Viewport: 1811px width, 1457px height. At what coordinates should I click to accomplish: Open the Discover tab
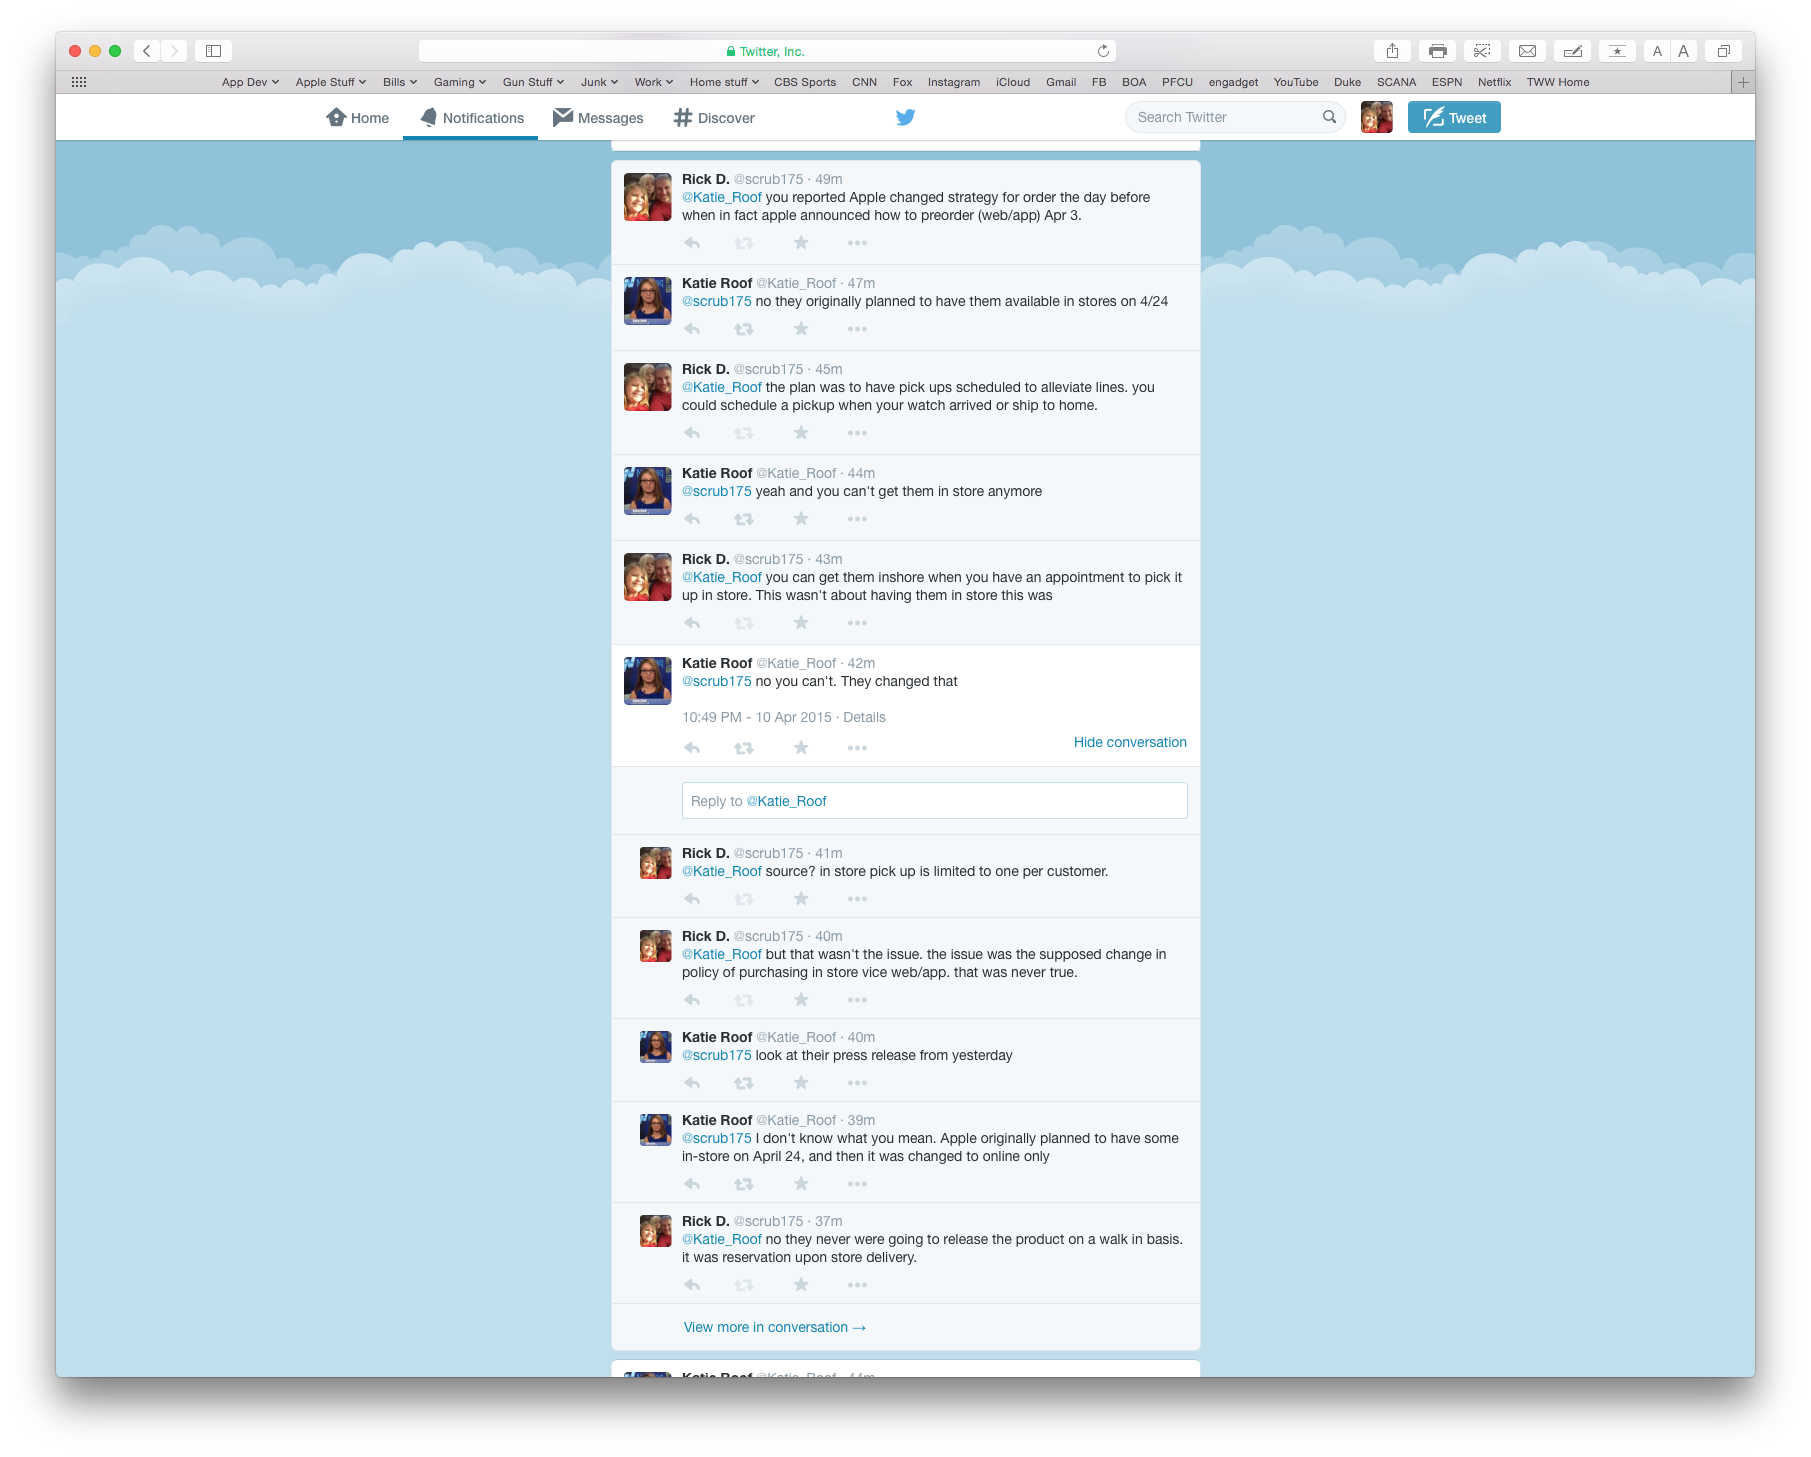[714, 117]
